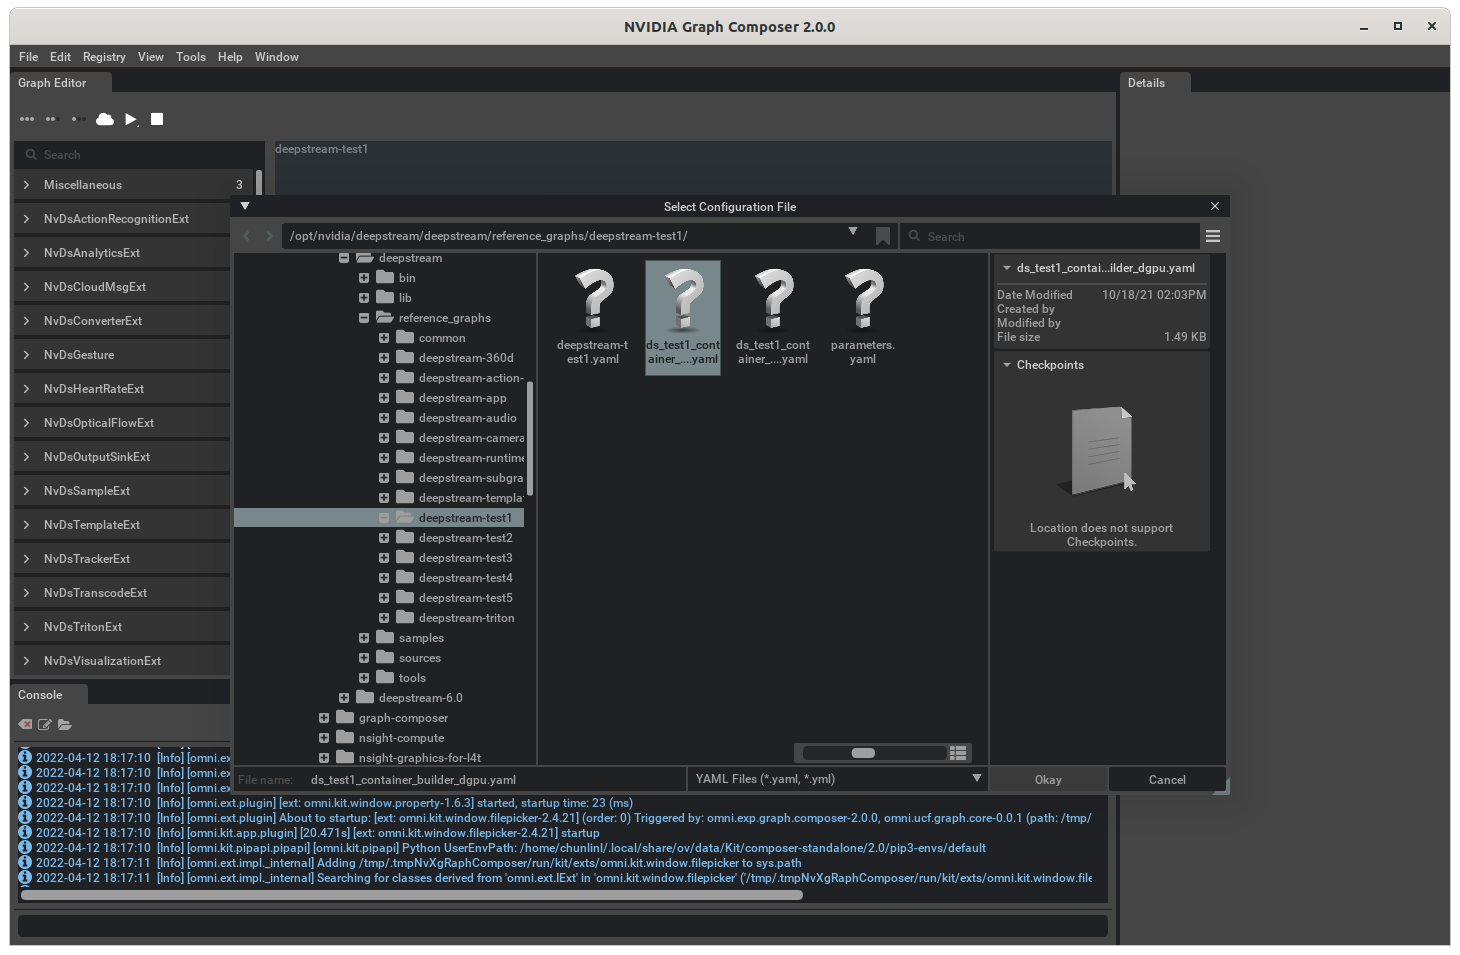Viewport: 1460px width, 955px height.
Task: Click the cloud upload icon in toolbar
Action: (x=104, y=119)
